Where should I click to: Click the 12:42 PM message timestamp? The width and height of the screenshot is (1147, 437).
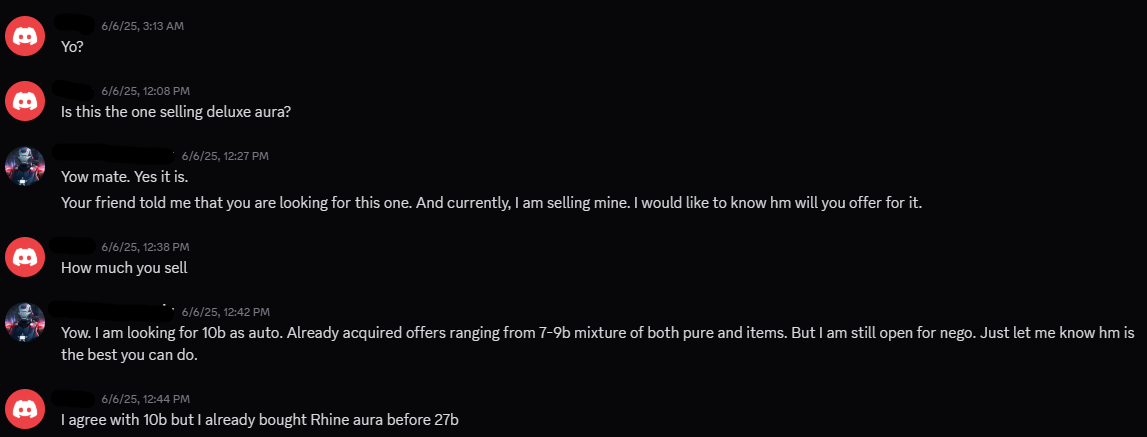[x=226, y=312]
